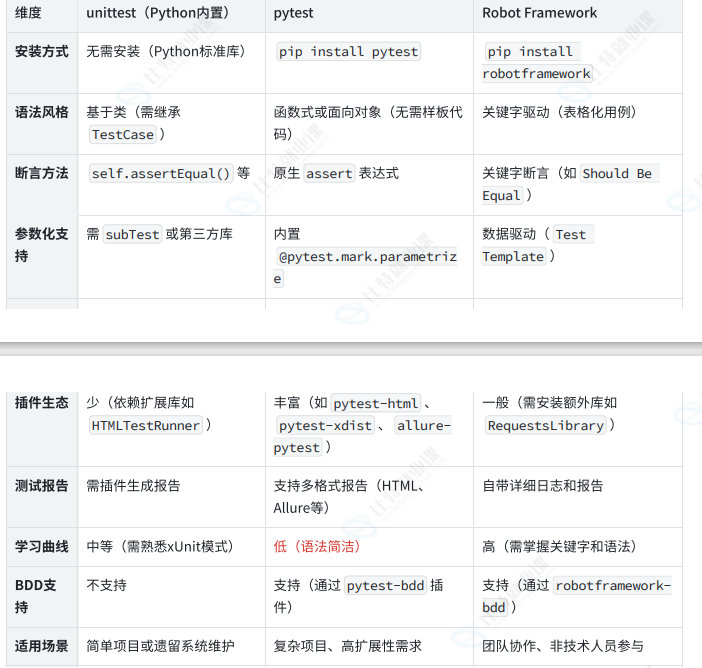702x668 pixels.
Task: Click the 'pytest-bdd' code snippet
Action: [x=385, y=585]
